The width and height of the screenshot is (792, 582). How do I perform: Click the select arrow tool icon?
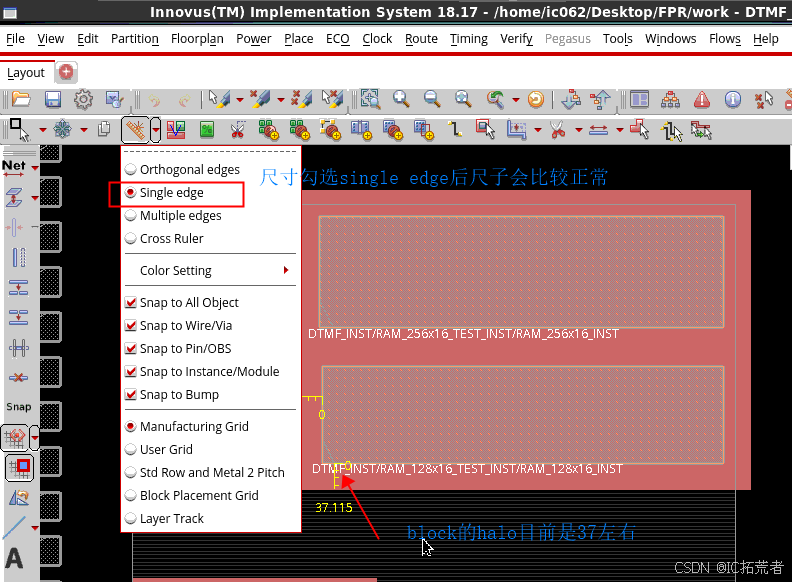20,130
